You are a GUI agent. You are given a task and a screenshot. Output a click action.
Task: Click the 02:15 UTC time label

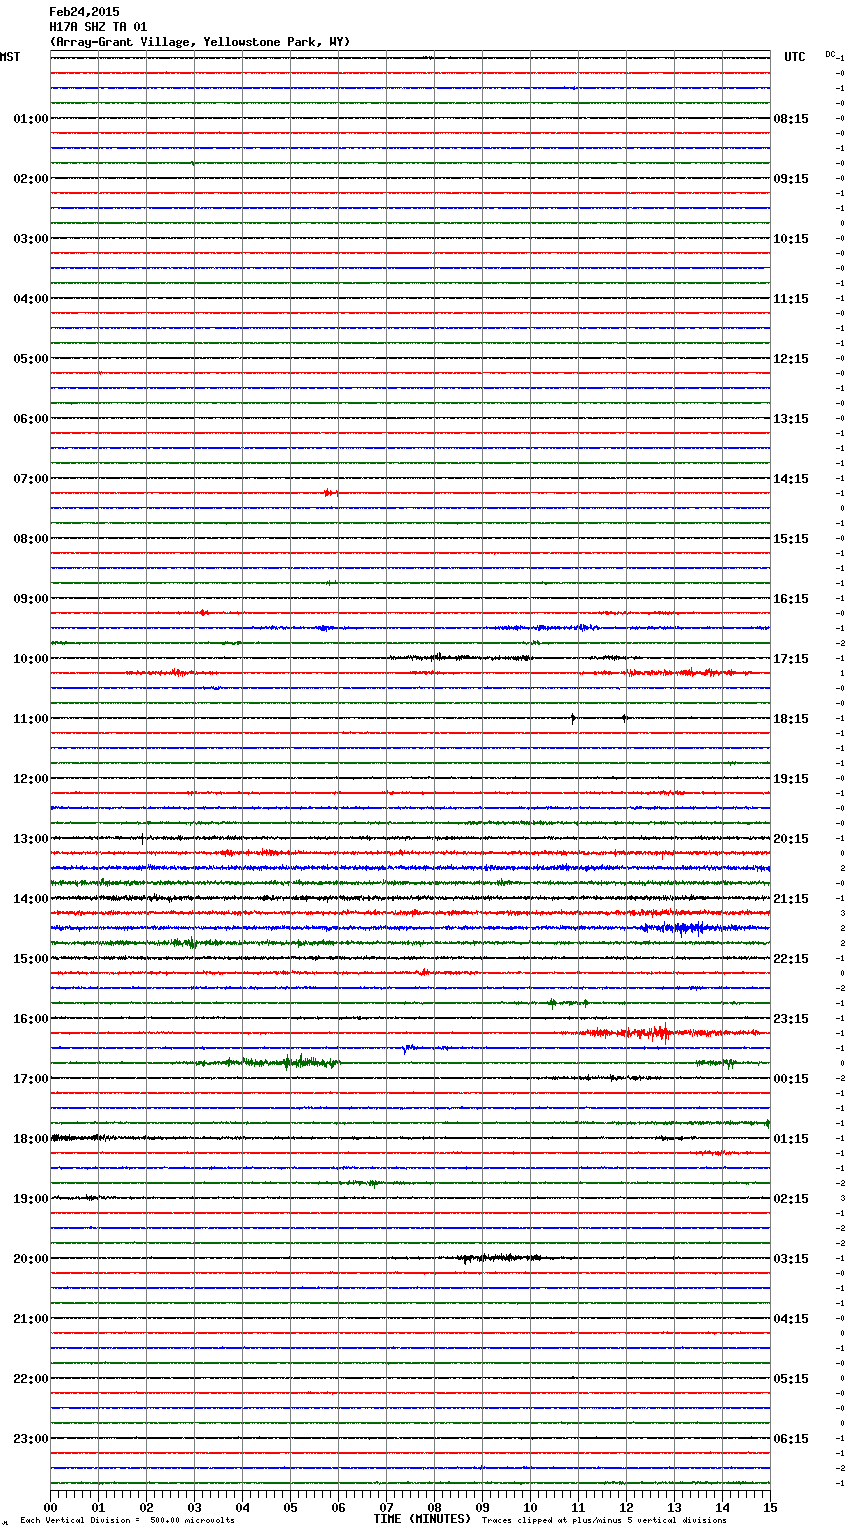click(x=791, y=1199)
